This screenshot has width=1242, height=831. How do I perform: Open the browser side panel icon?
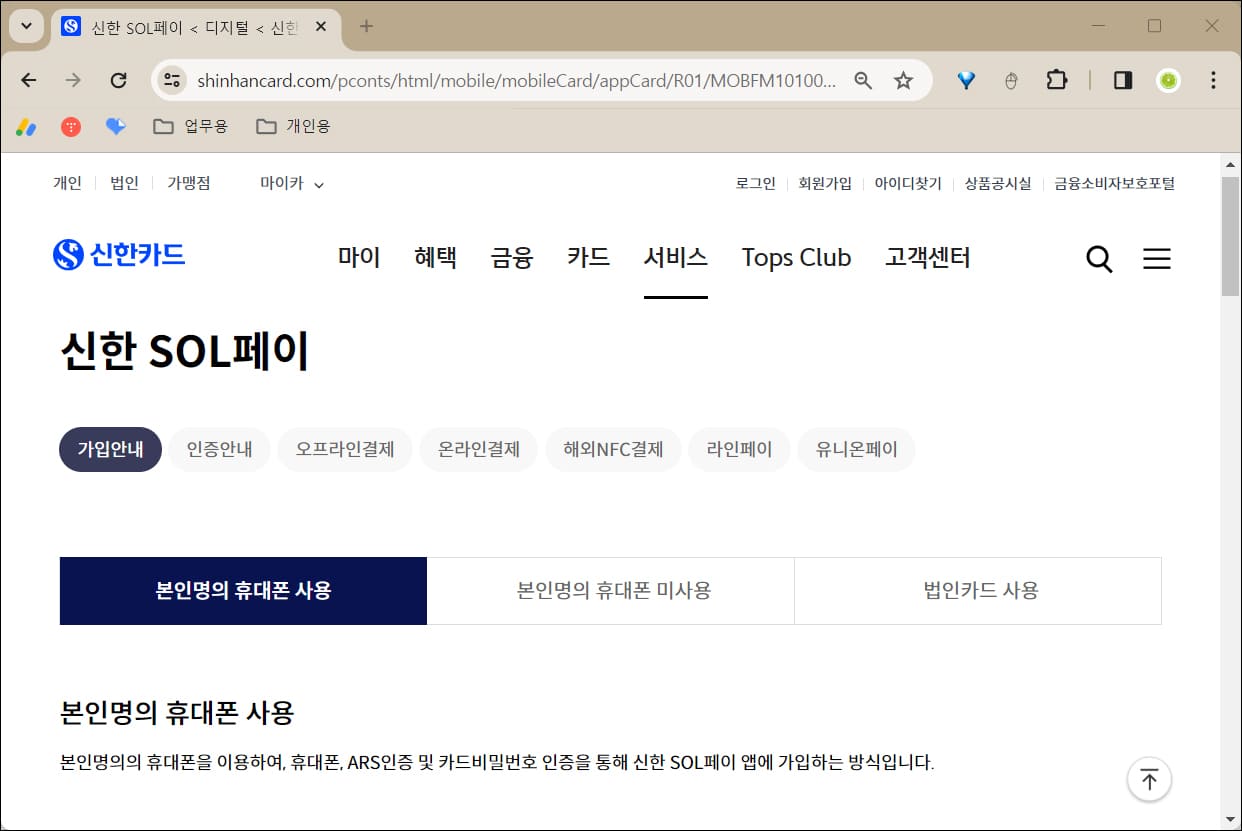[x=1122, y=80]
